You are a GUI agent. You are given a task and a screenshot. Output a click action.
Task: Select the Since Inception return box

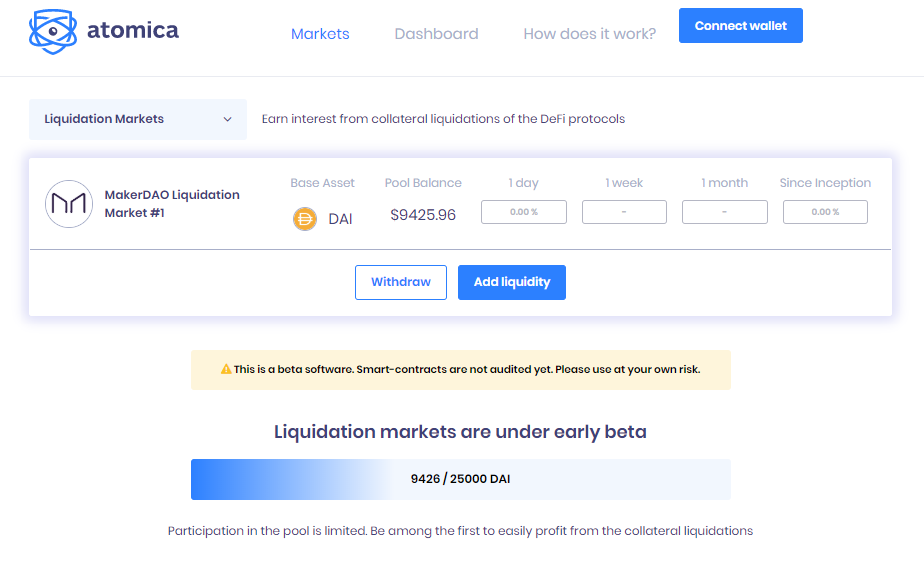825,212
